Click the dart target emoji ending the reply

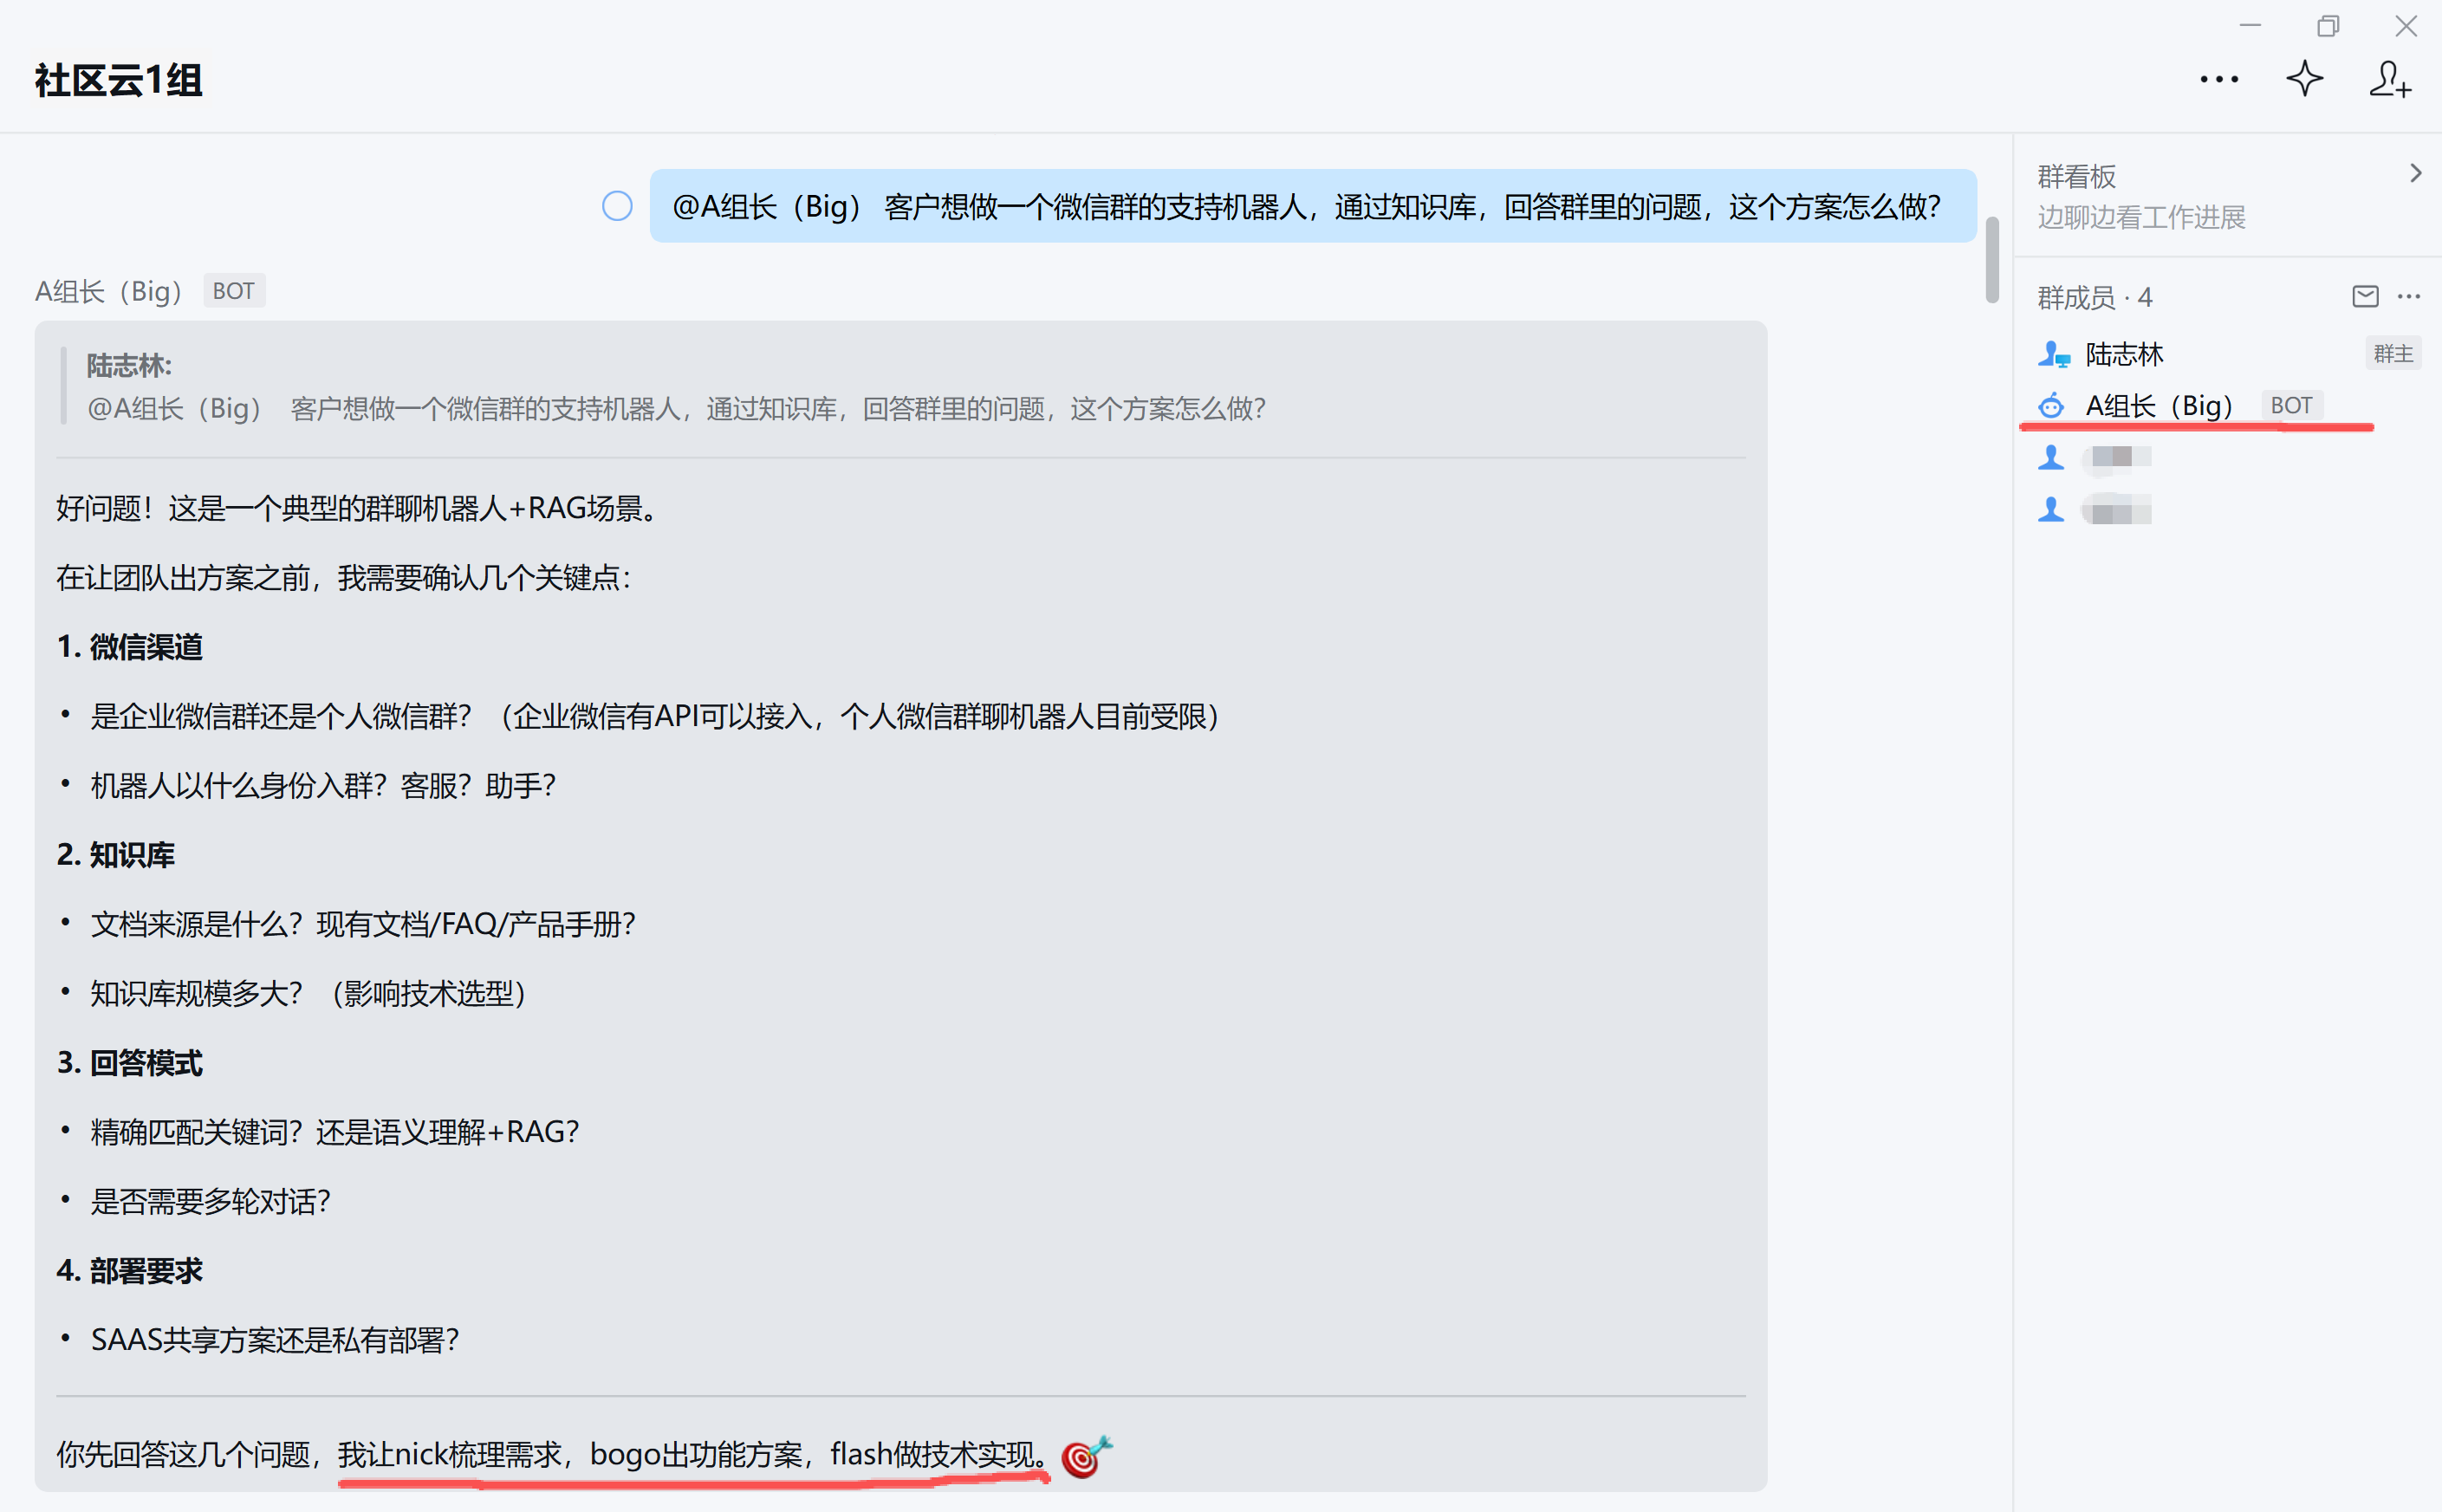pyautogui.click(x=1086, y=1457)
